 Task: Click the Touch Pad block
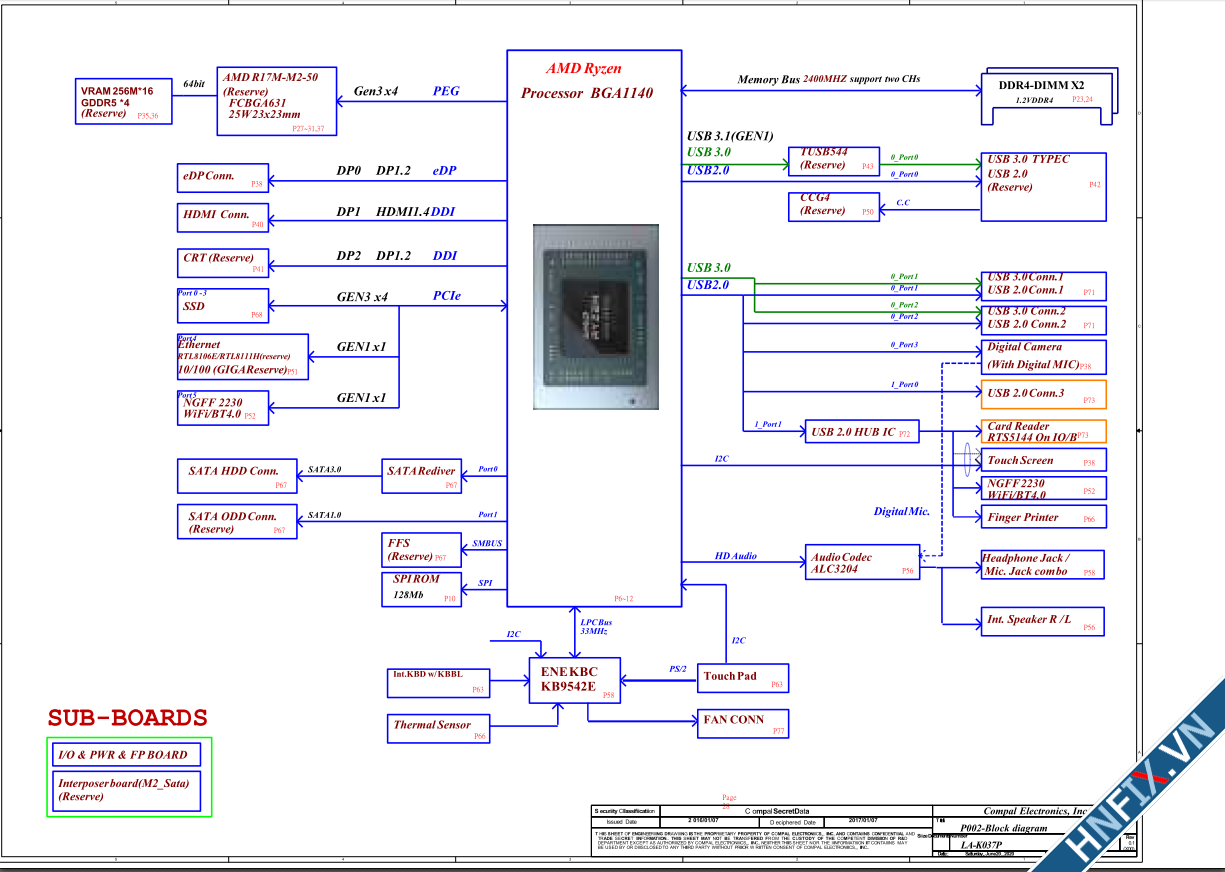click(x=742, y=678)
